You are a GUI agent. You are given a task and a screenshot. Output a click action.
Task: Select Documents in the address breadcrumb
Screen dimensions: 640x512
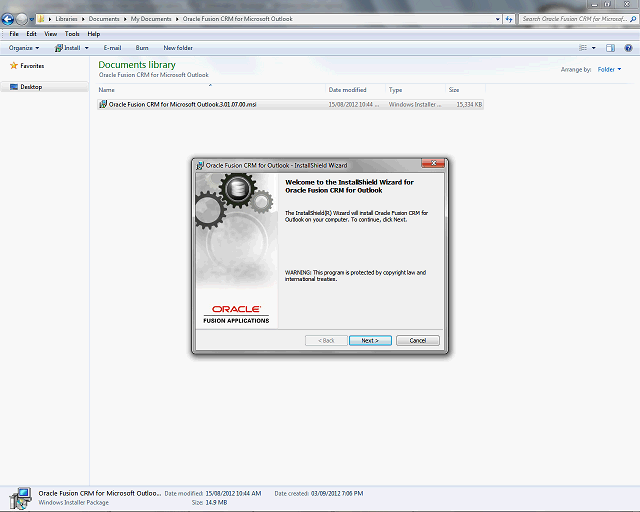pos(104,19)
